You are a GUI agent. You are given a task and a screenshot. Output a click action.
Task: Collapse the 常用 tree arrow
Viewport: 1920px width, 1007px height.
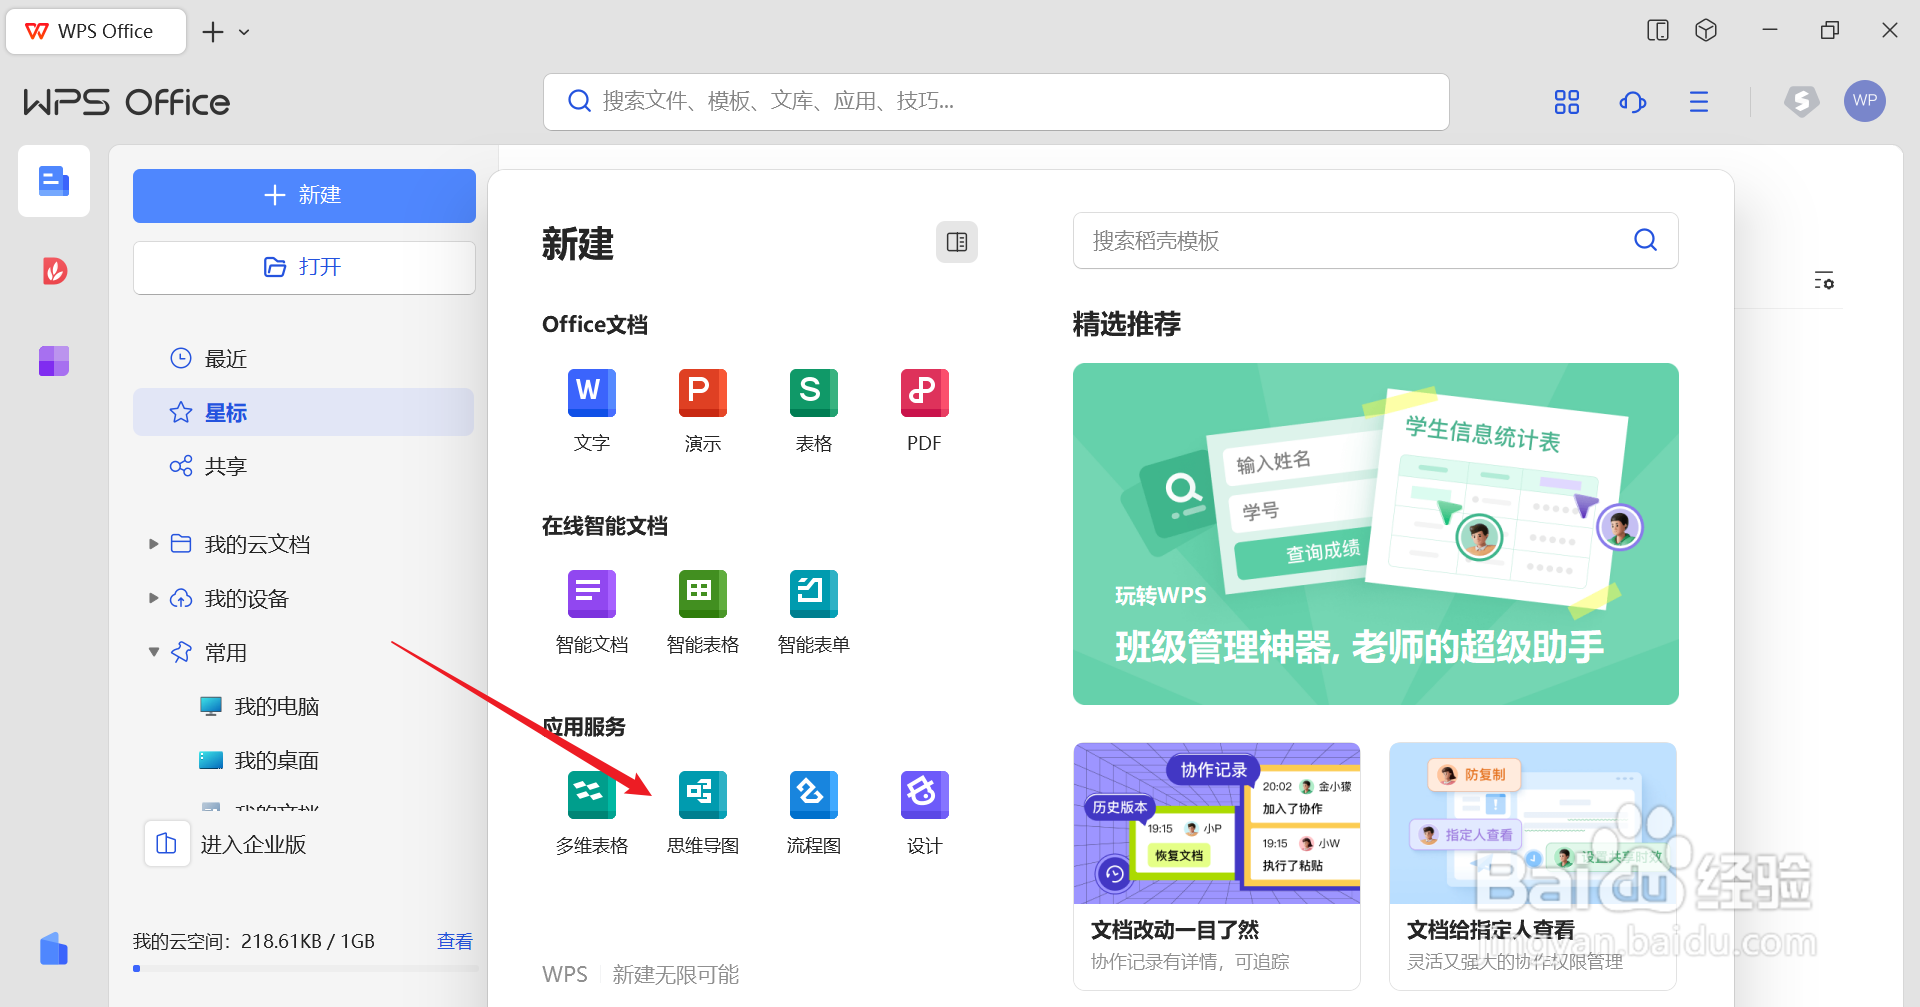tap(154, 652)
